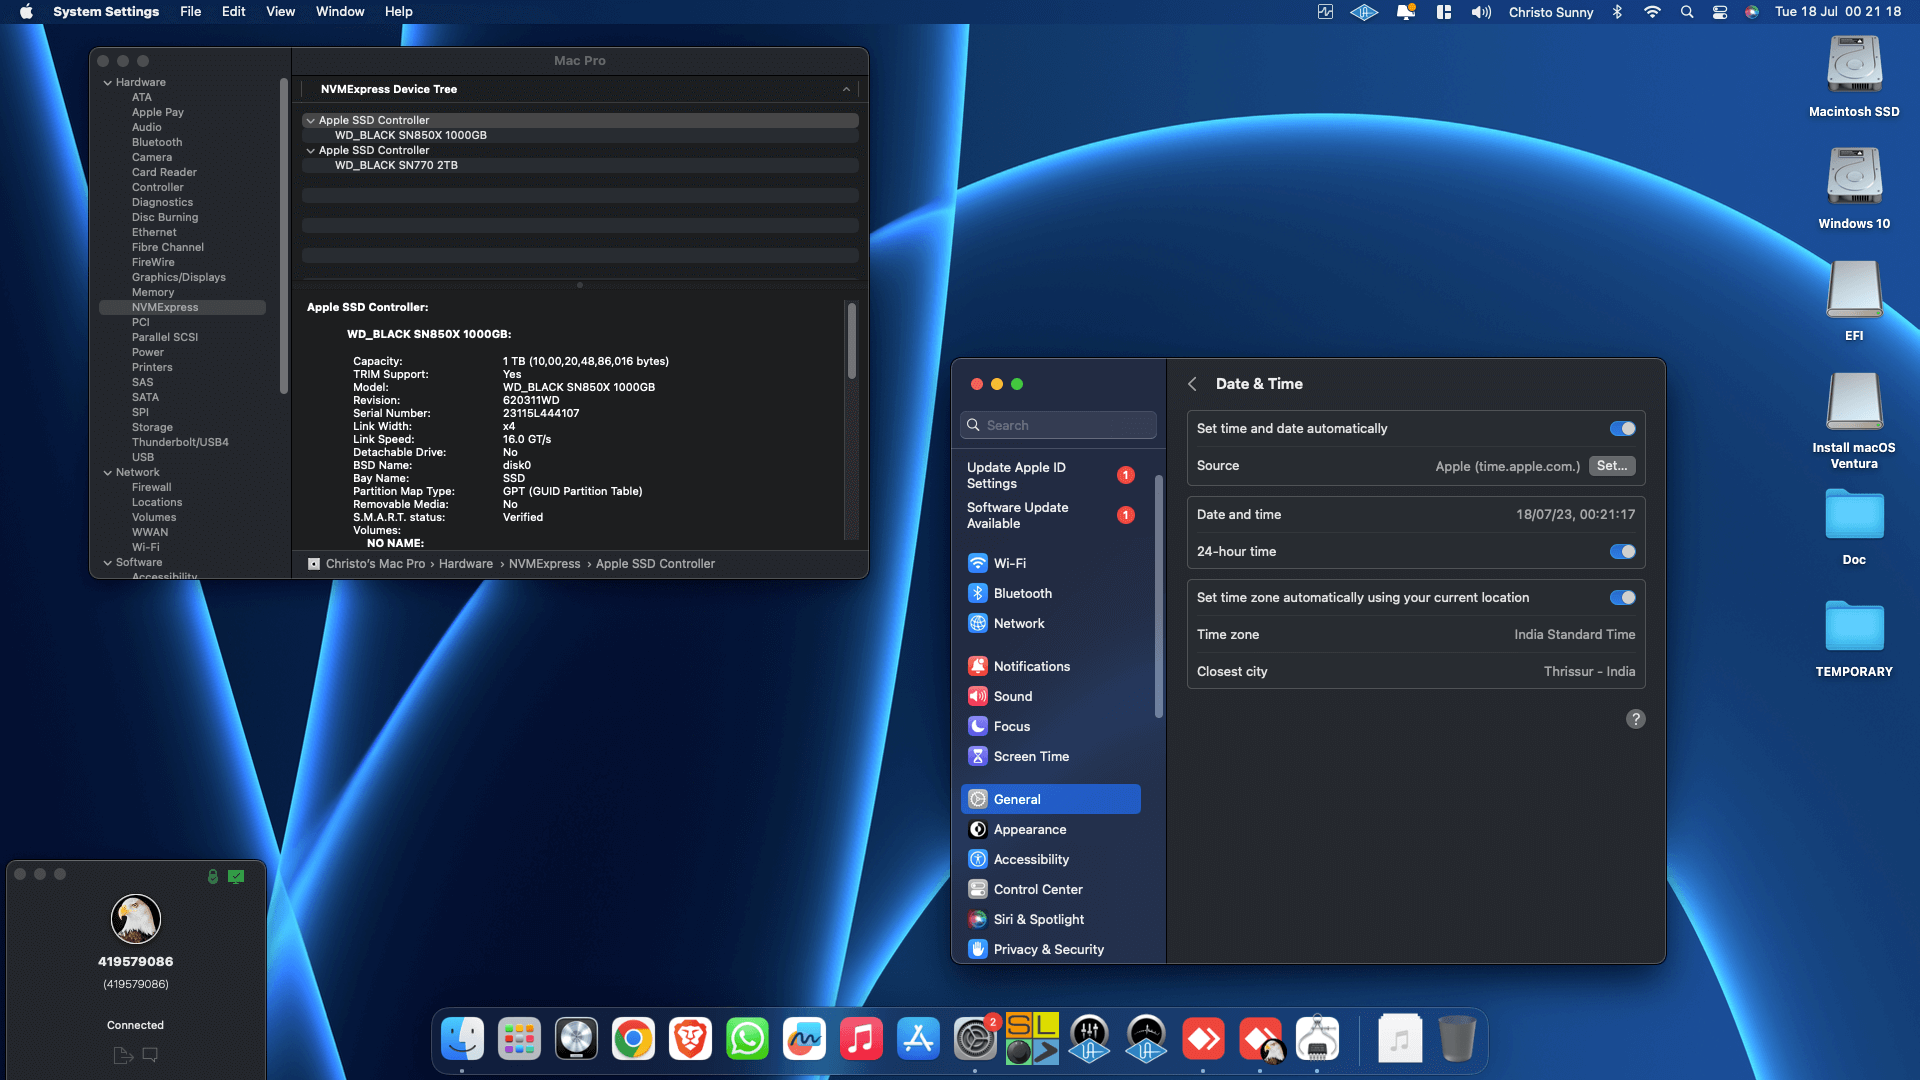The image size is (1920, 1080).
Task: Open the Apple menu
Action: click(x=27, y=12)
